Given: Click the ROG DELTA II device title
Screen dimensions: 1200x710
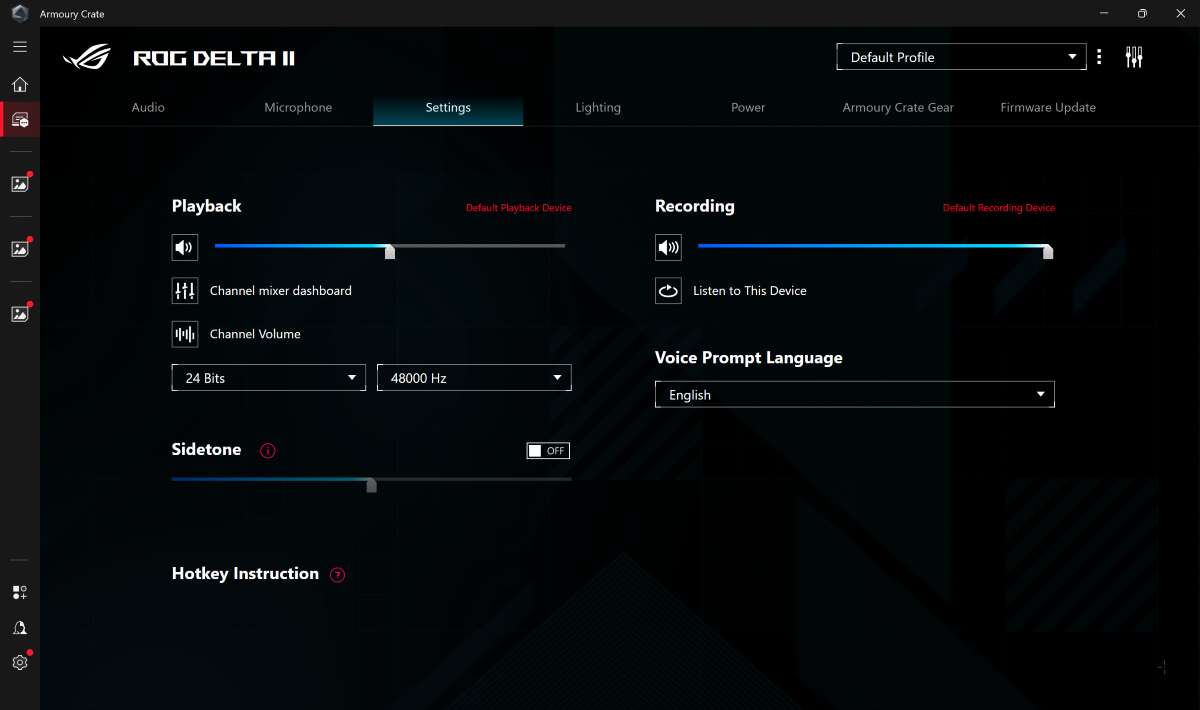Looking at the screenshot, I should pos(214,58).
